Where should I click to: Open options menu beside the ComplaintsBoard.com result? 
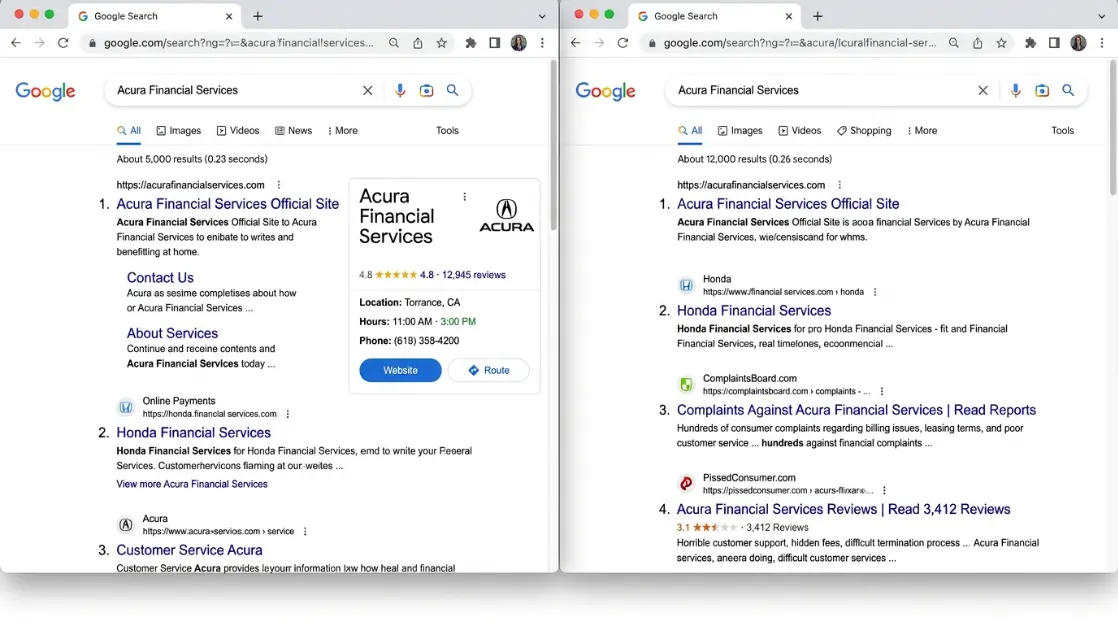881,392
